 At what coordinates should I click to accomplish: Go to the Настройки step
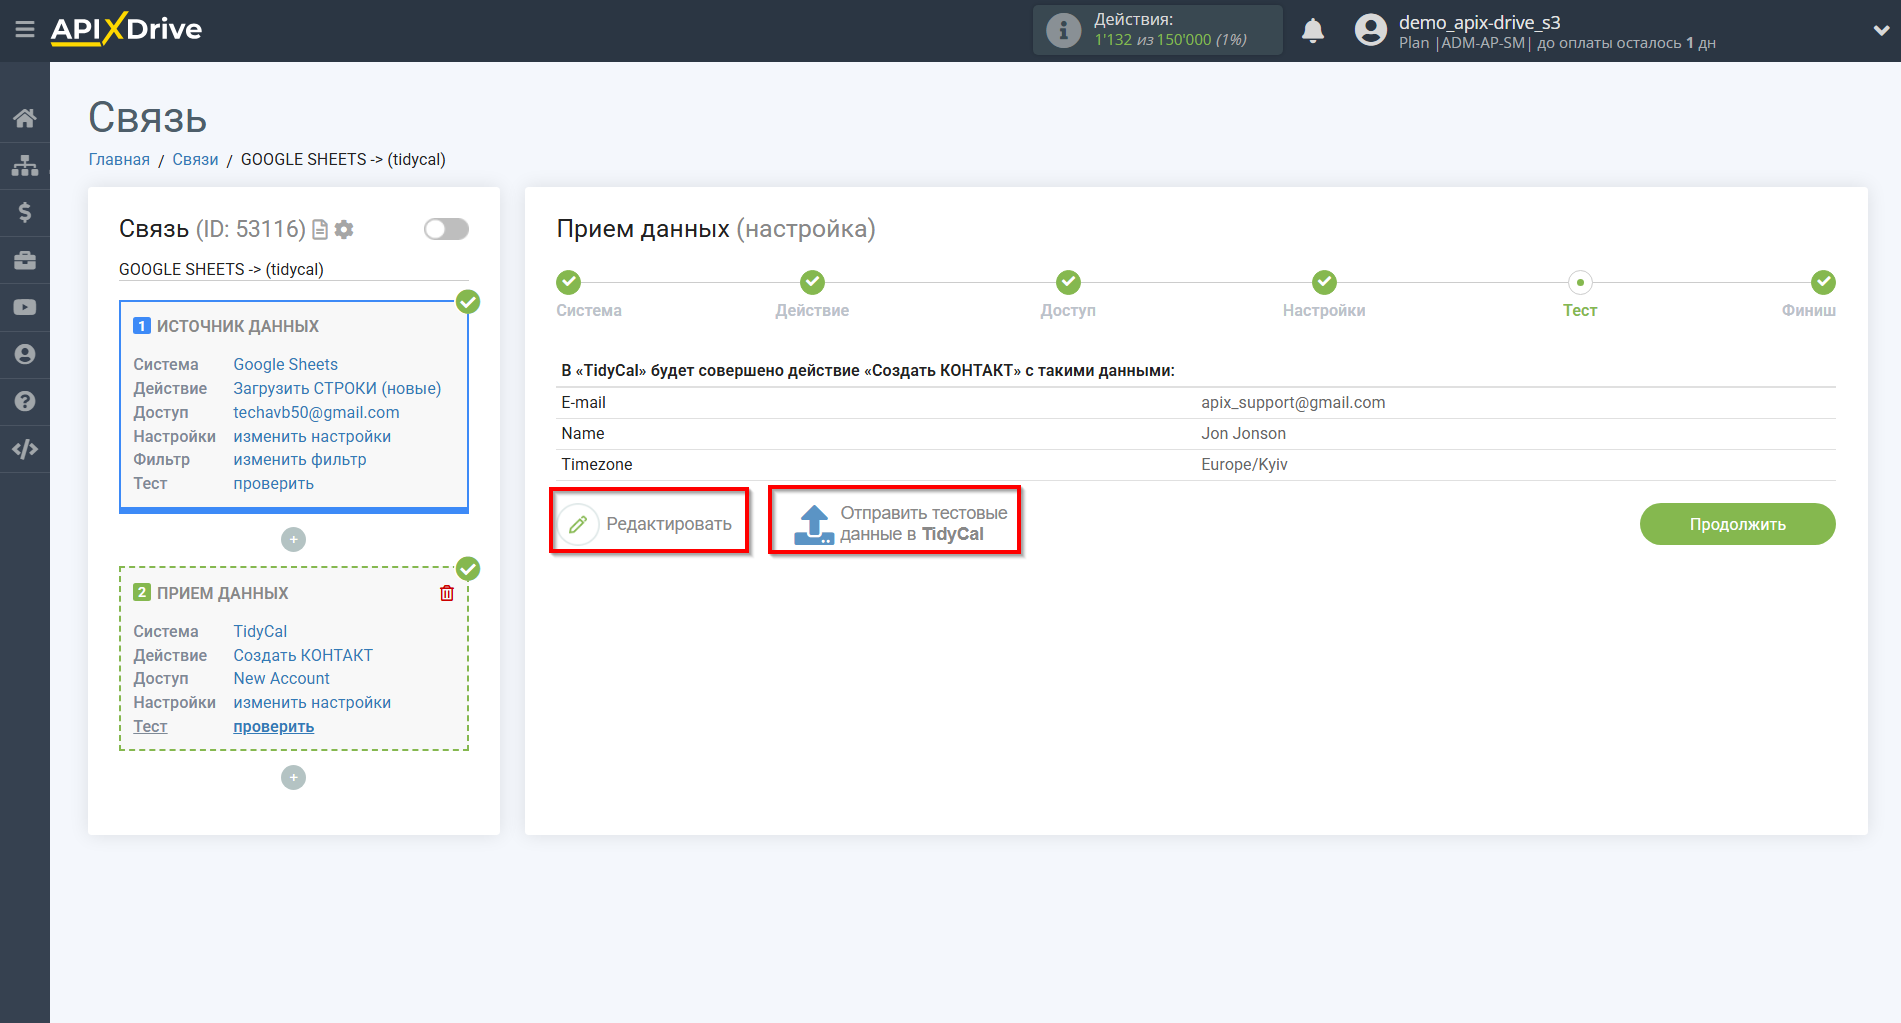1324,283
